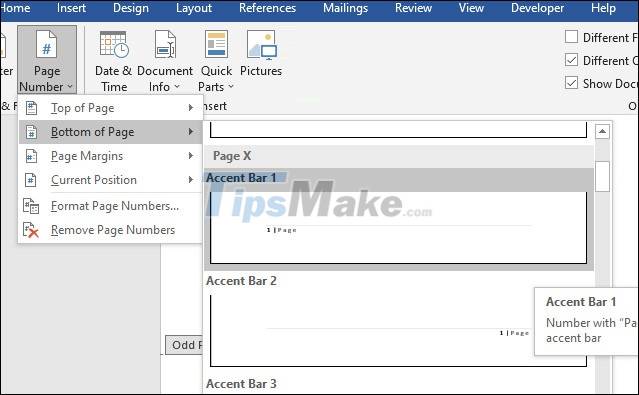Open the Quick Parts dropdown arrow
639x395 pixels.
231,87
